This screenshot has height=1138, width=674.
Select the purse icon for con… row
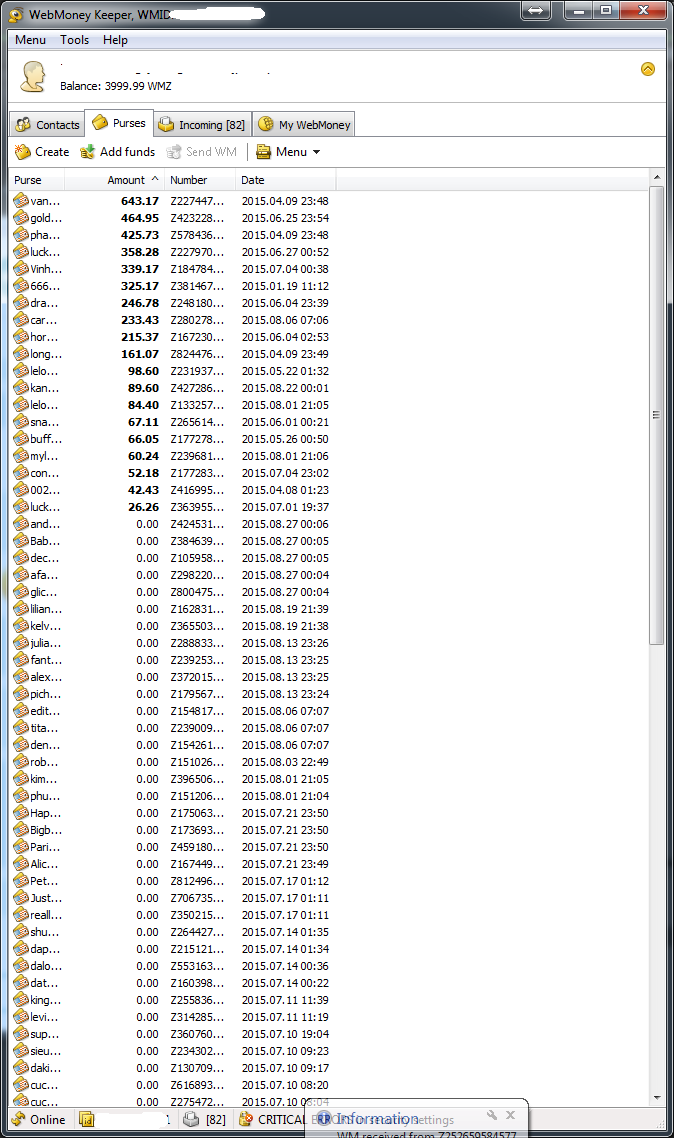click(21, 473)
